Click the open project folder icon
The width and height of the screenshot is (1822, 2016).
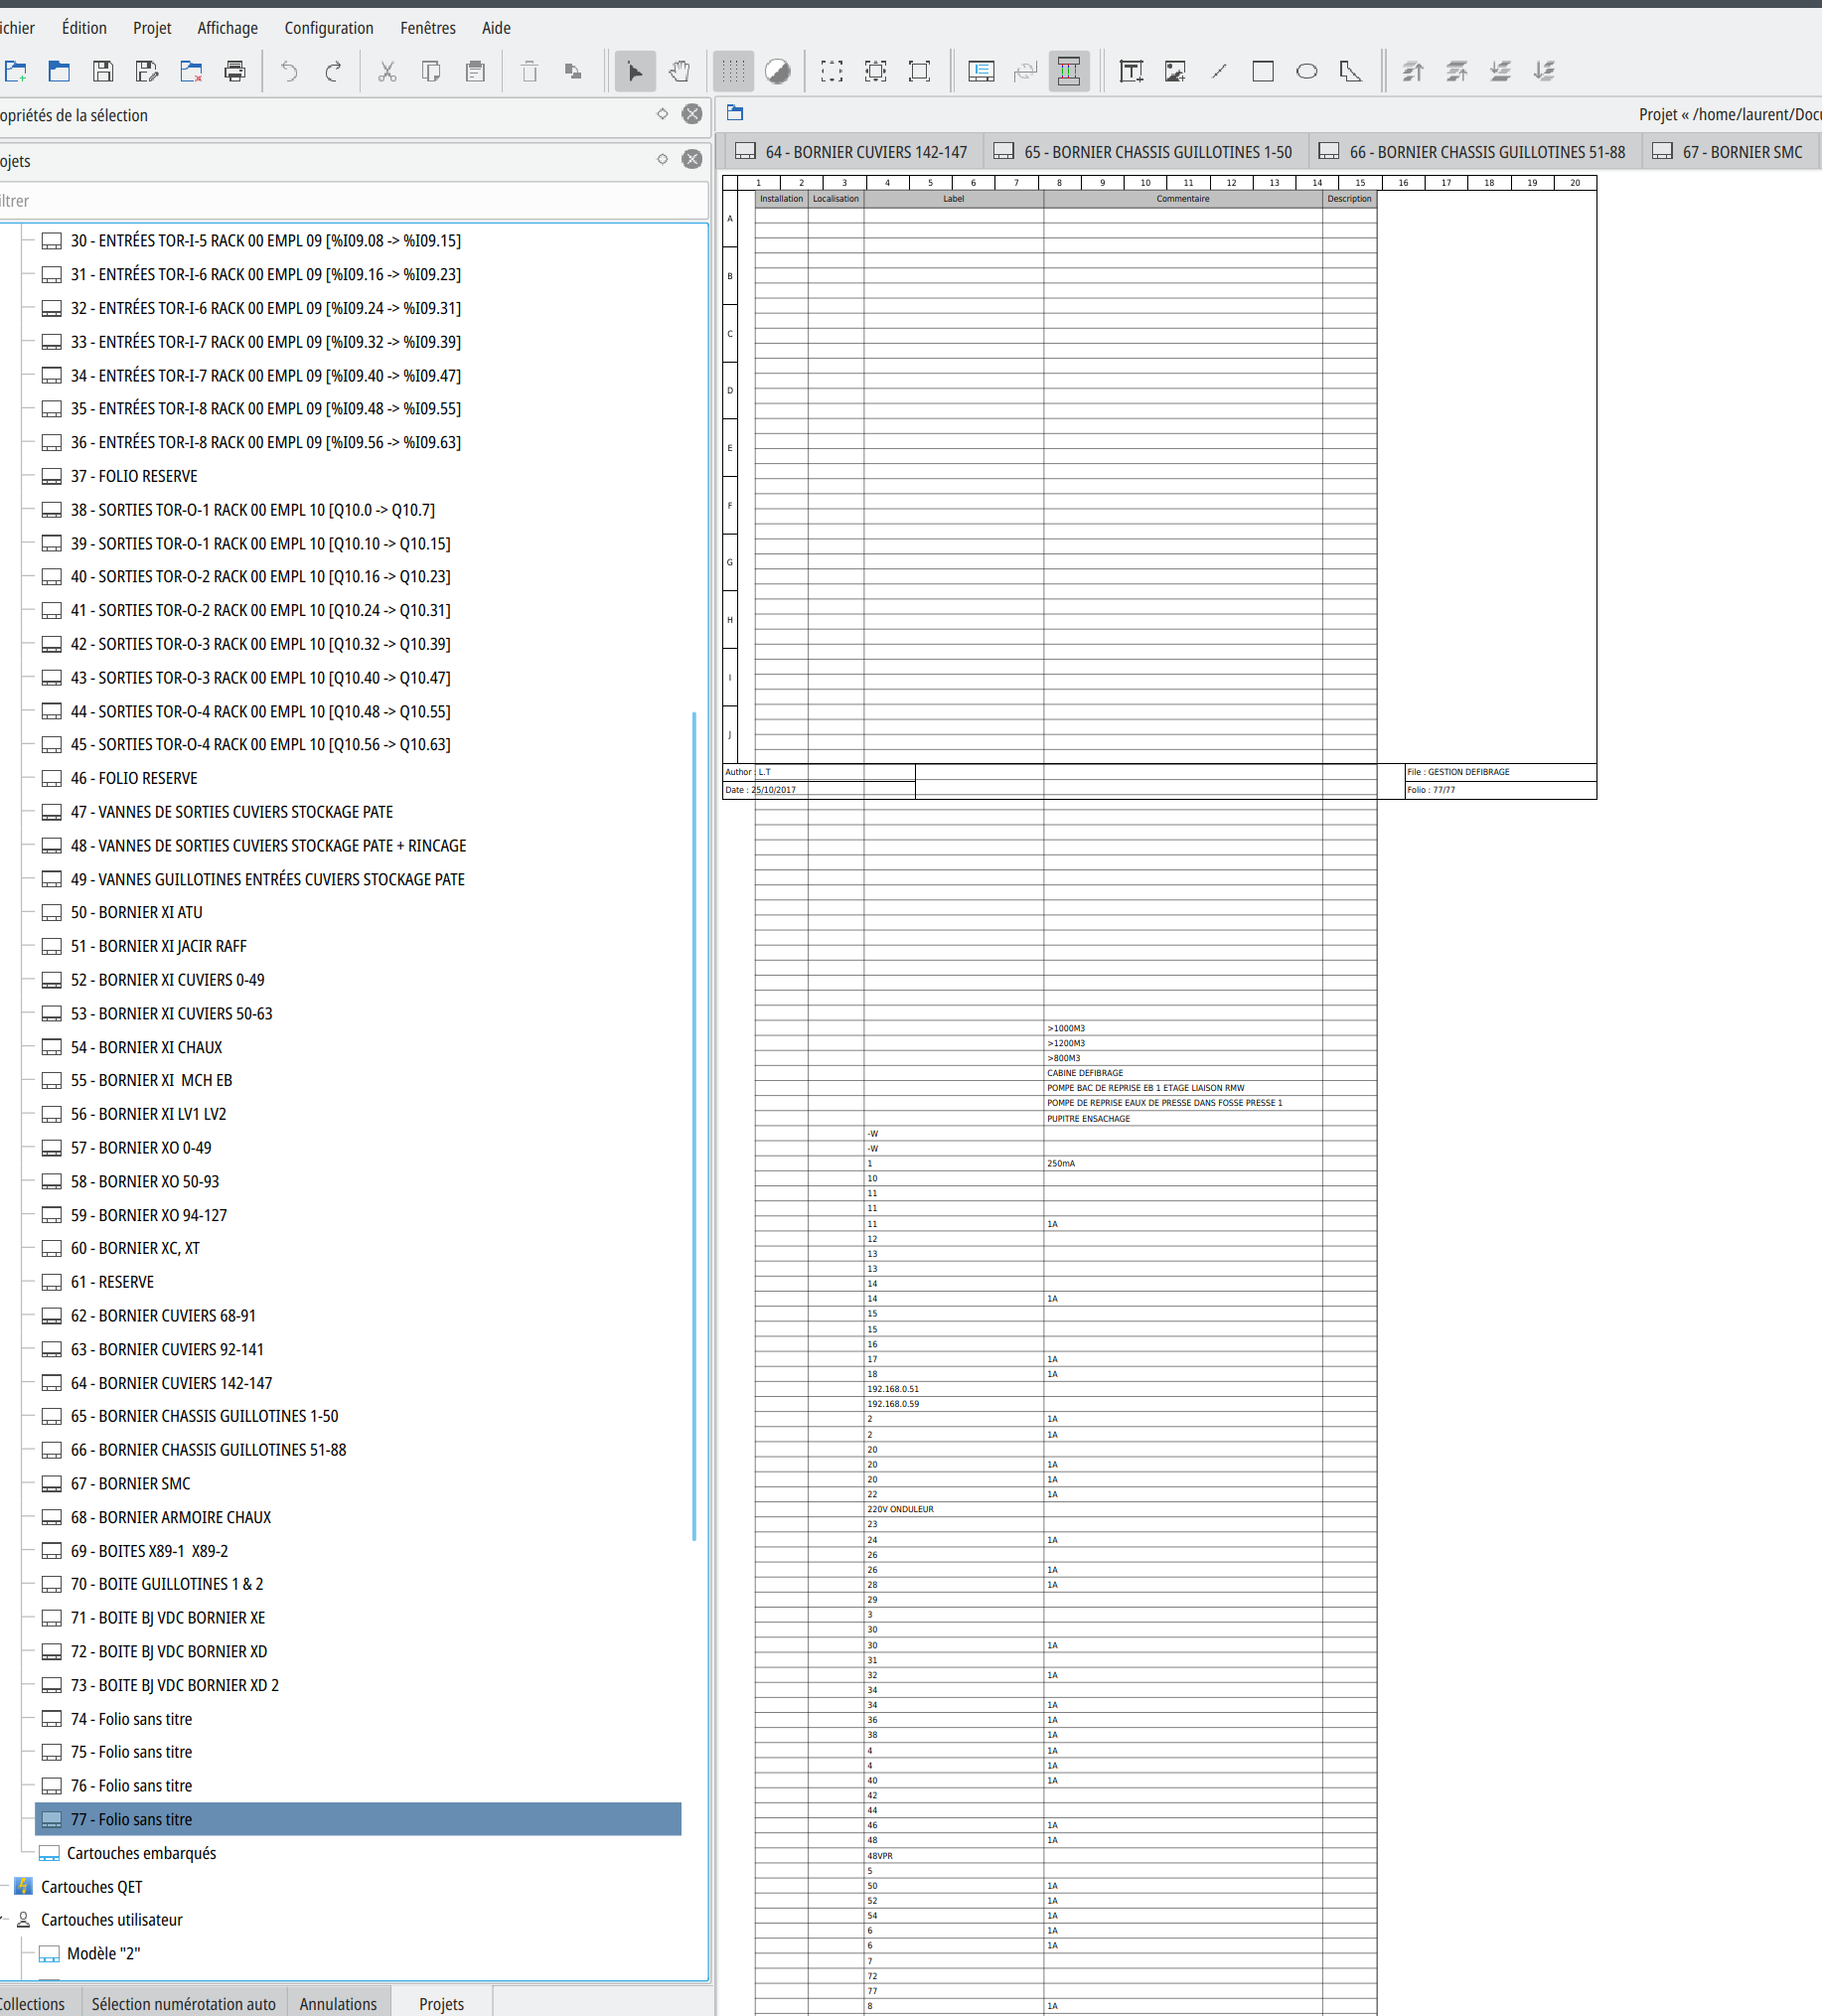tap(59, 71)
